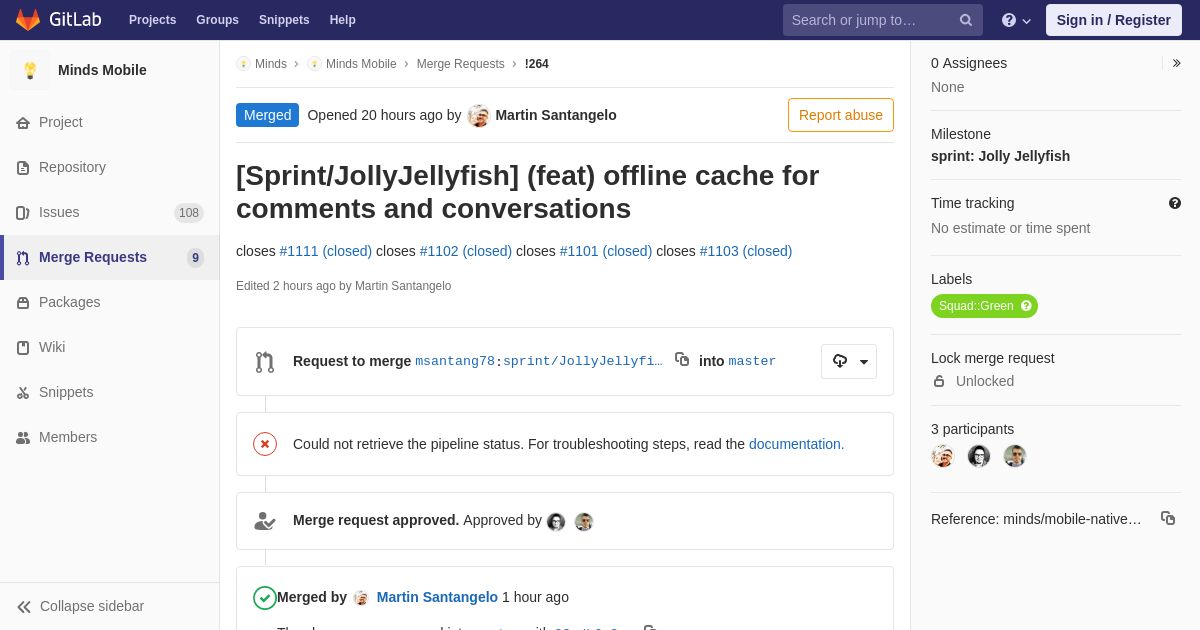Image resolution: width=1200 pixels, height=630 pixels.
Task: Click second participant avatar
Action: (x=979, y=456)
